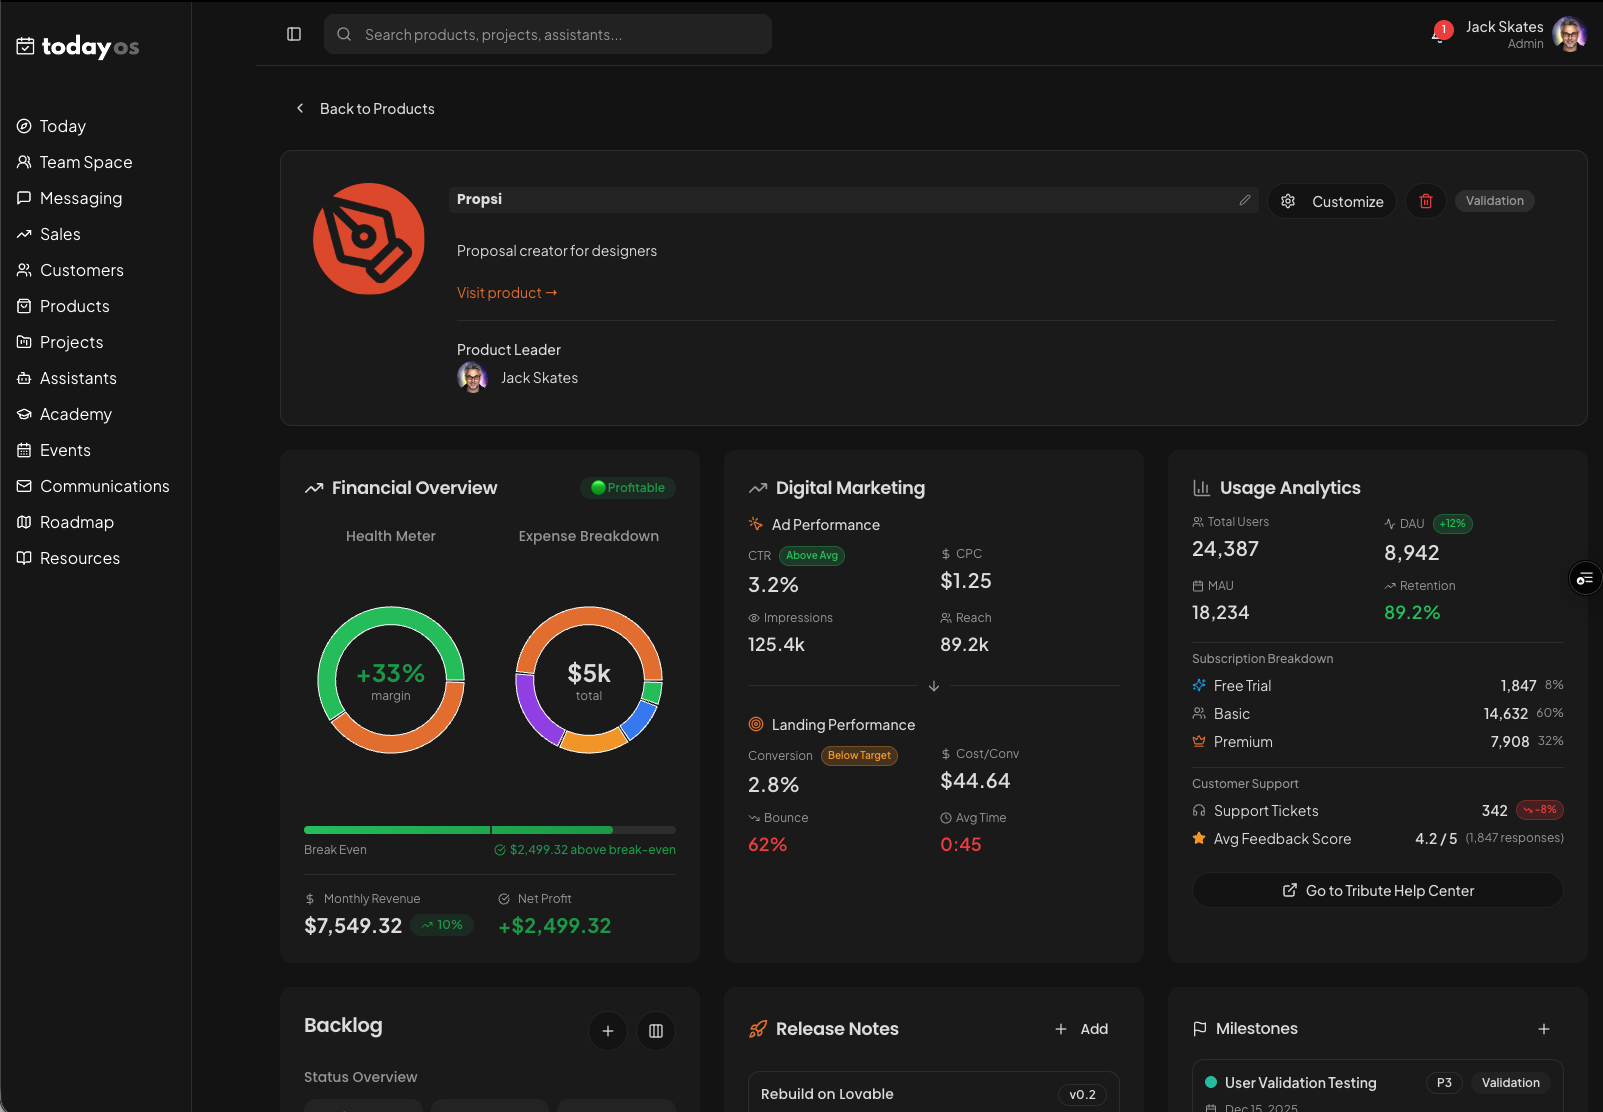Viewport: 1603px width, 1112px height.
Task: Click the Communications envelope icon
Action: (x=24, y=486)
